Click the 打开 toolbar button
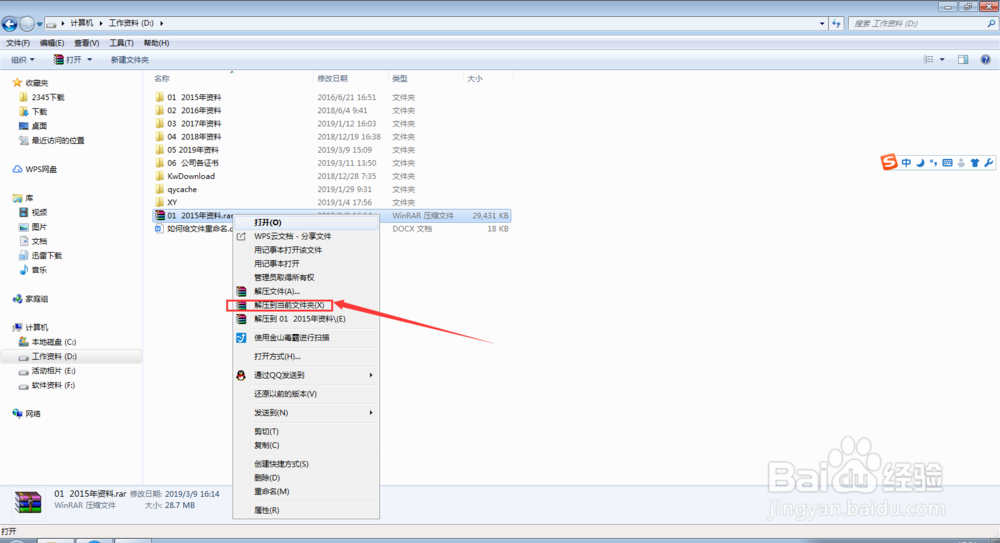Image resolution: width=1000 pixels, height=543 pixels. coord(68,59)
